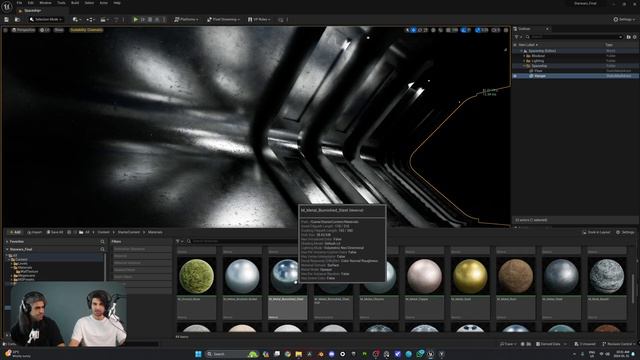Open the camera speed setting
Image resolution: width=640 pixels, height=360 pixels.
pos(495,30)
